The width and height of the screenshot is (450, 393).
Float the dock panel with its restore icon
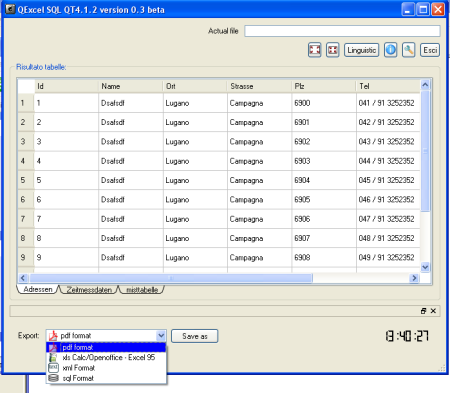coord(423,311)
